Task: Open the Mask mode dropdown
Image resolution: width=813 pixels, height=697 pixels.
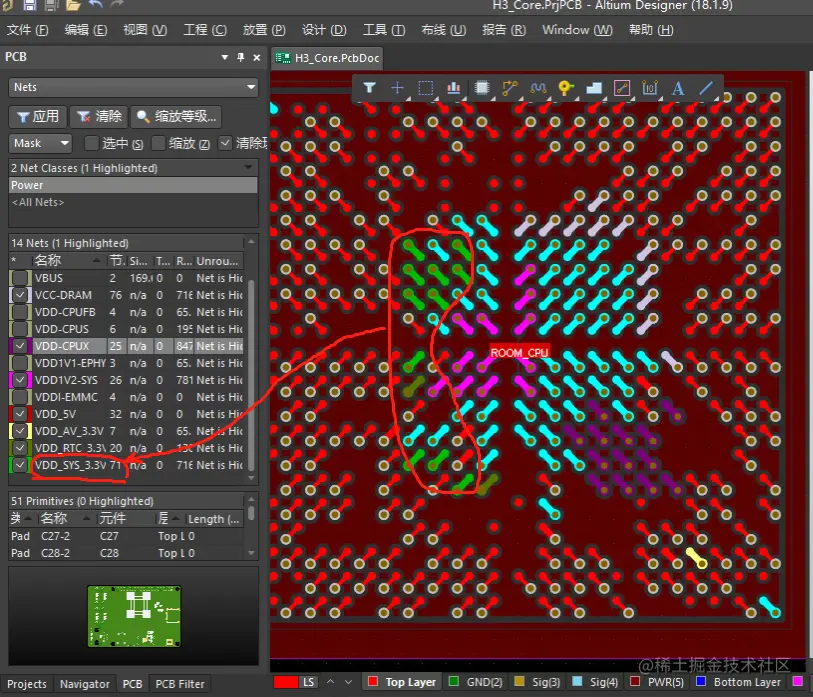Action: tap(40, 143)
